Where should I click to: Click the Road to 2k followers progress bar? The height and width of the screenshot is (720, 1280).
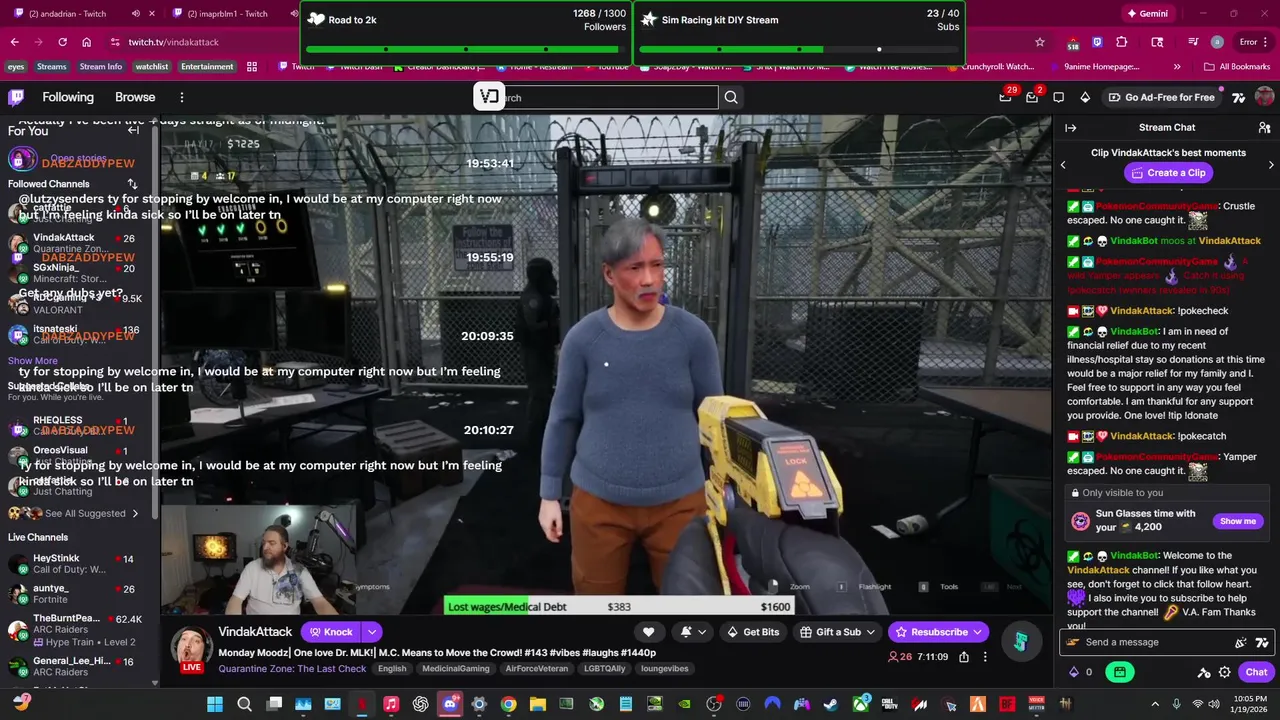point(466,49)
